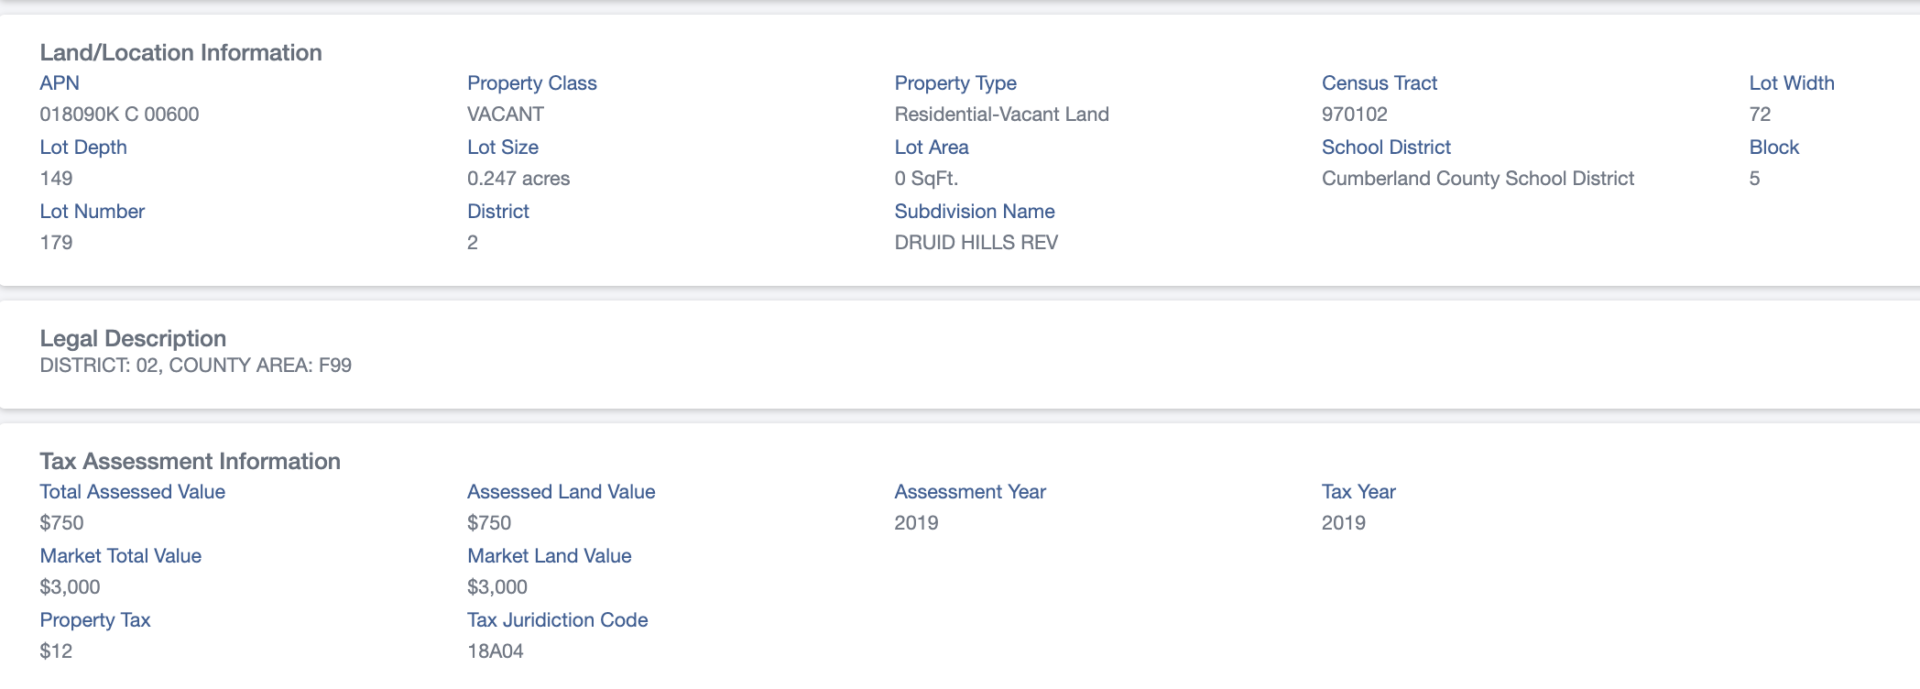Click the Market Land Value label

(549, 556)
